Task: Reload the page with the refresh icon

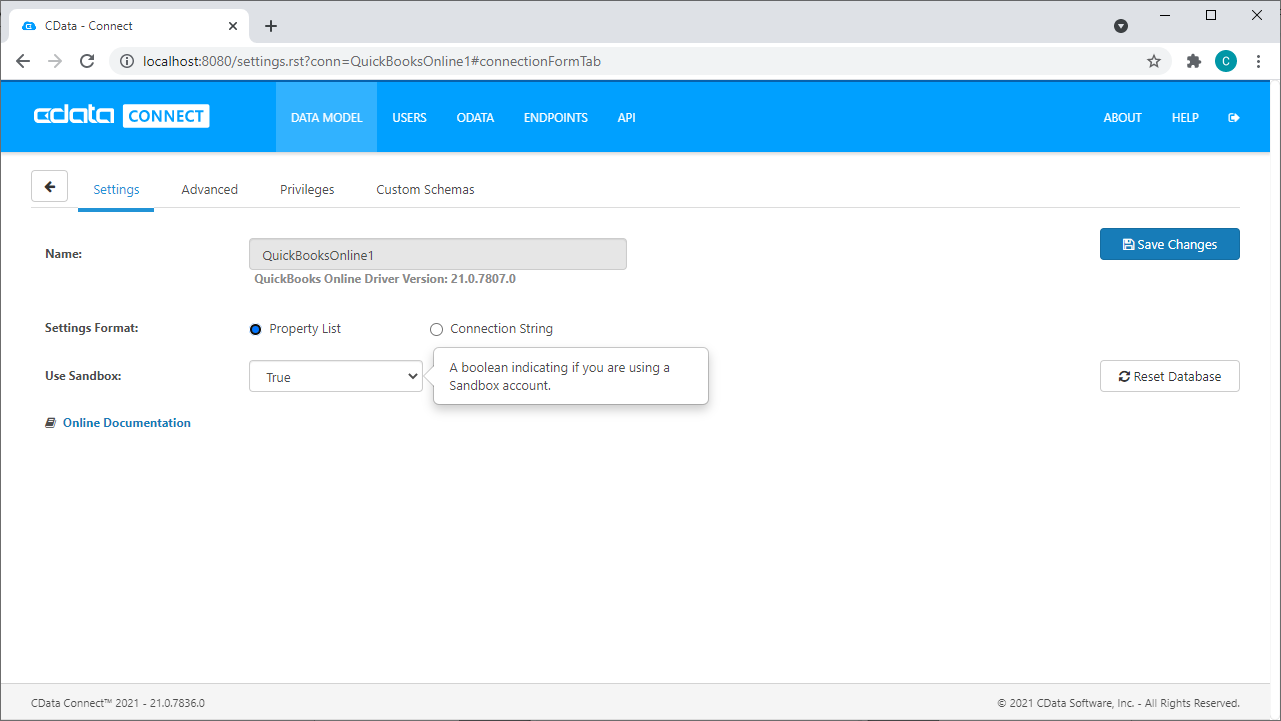Action: pos(87,61)
